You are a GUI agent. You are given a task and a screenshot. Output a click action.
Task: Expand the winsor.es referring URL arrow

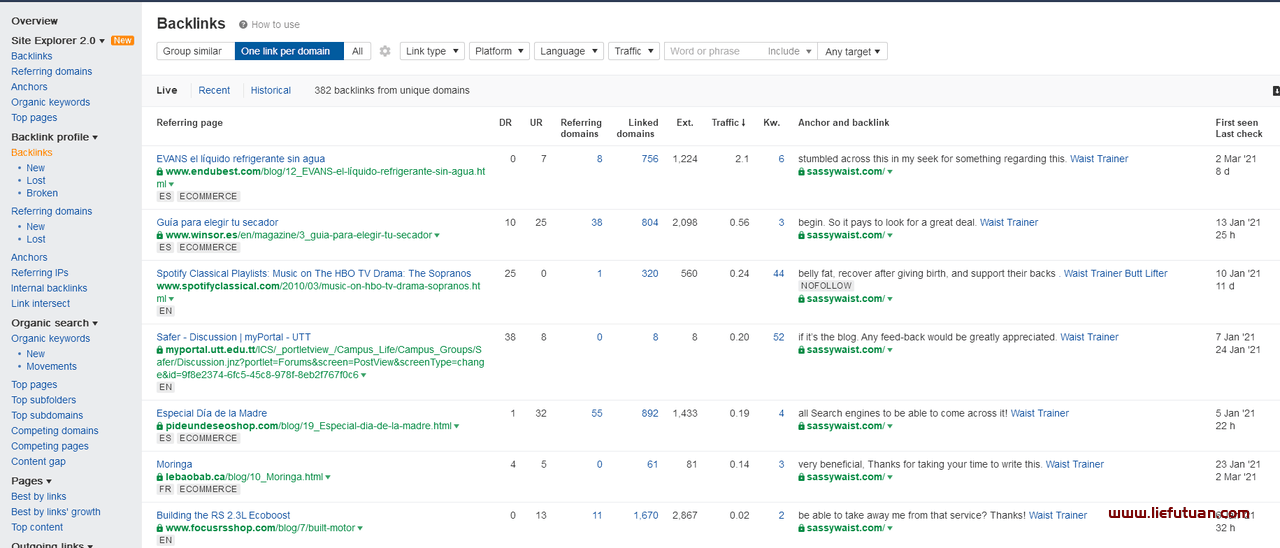(x=436, y=235)
